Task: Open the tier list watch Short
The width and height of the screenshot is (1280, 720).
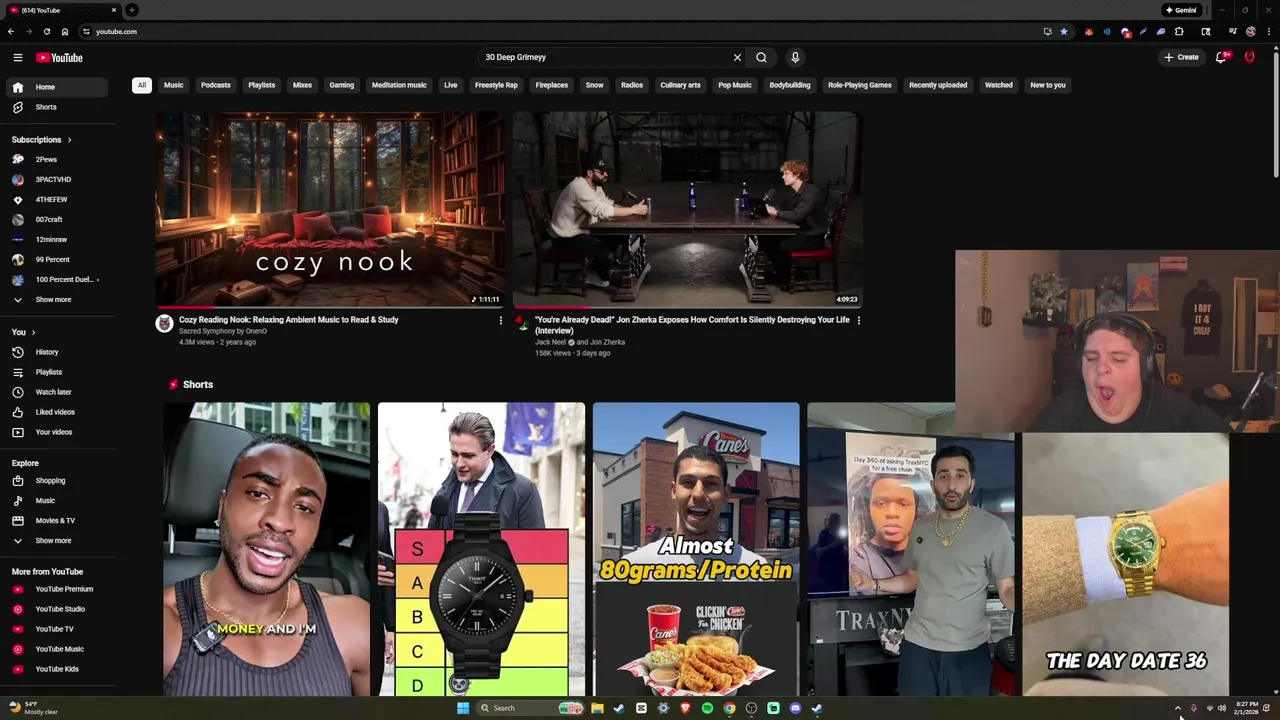Action: [481, 549]
